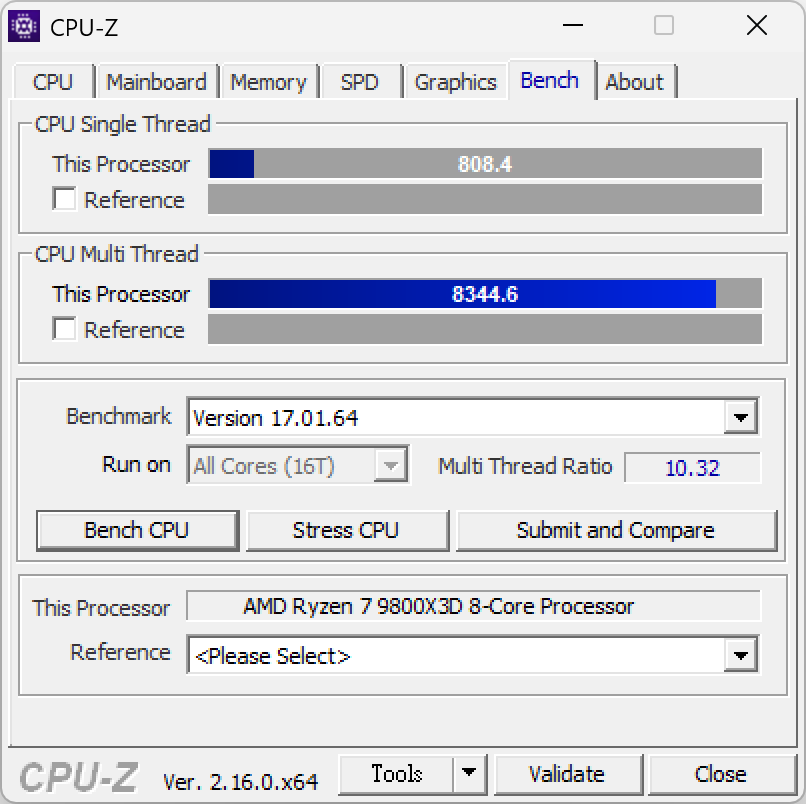Open the Run on cores dropdown
Viewport: 806px width, 804px height.
(392, 464)
